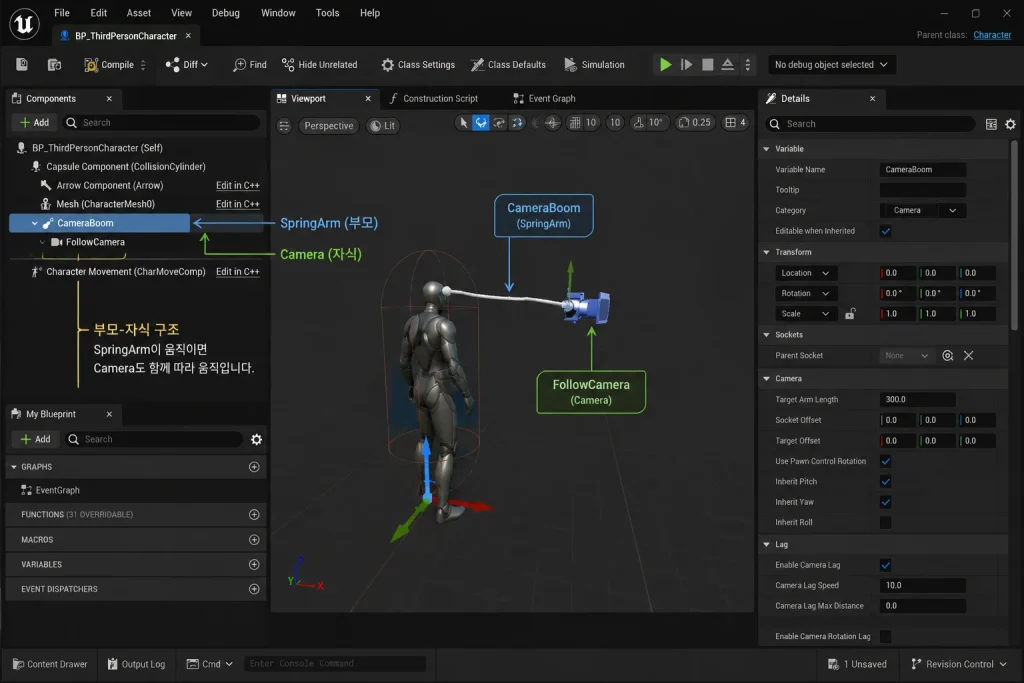Enable the Inherit Roll checkbox
Screen dimensions: 1024x683
[x=886, y=522]
